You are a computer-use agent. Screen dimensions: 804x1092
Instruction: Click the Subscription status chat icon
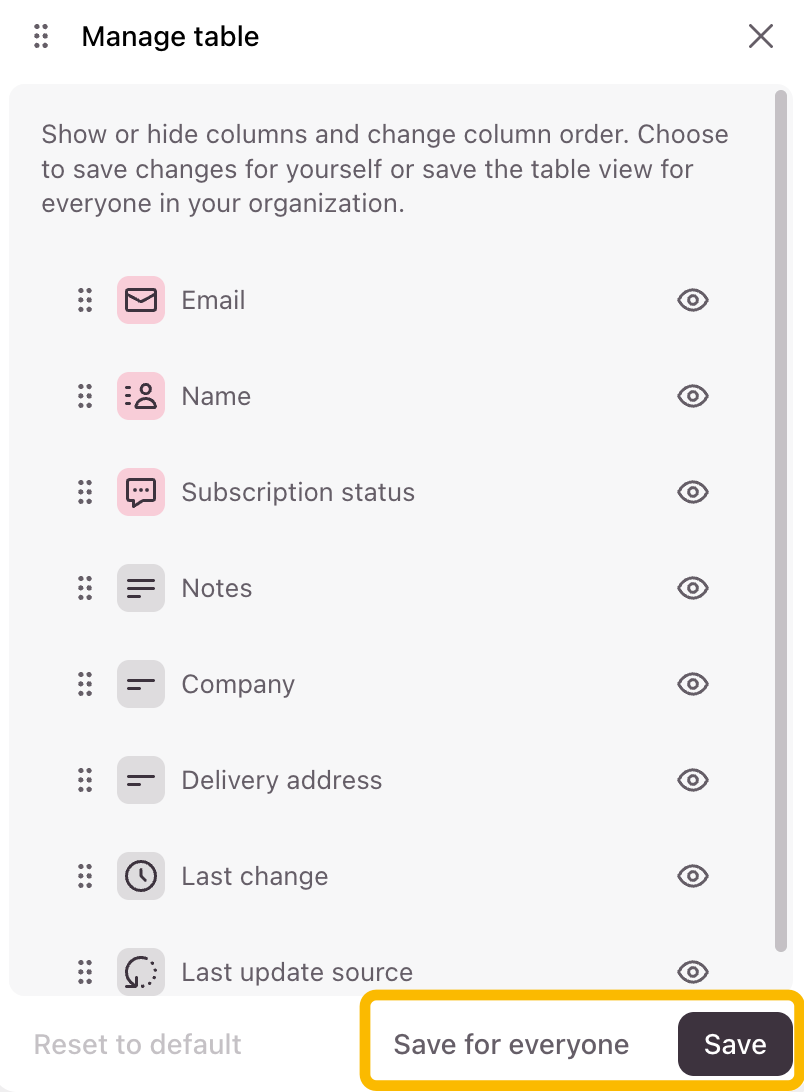[141, 492]
